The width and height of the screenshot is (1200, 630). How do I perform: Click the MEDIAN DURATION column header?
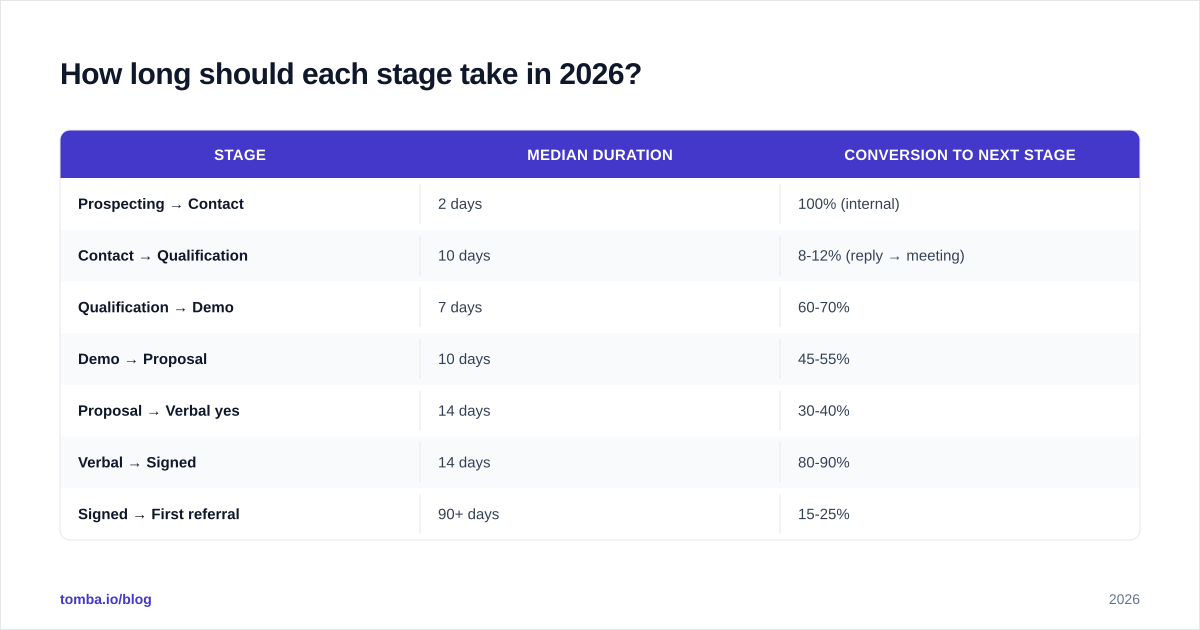point(600,155)
